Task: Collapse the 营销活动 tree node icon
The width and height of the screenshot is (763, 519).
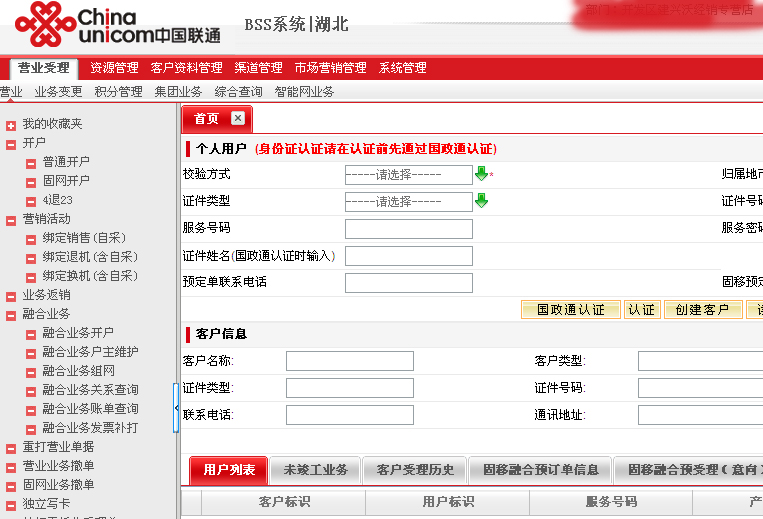Action: click(11, 220)
